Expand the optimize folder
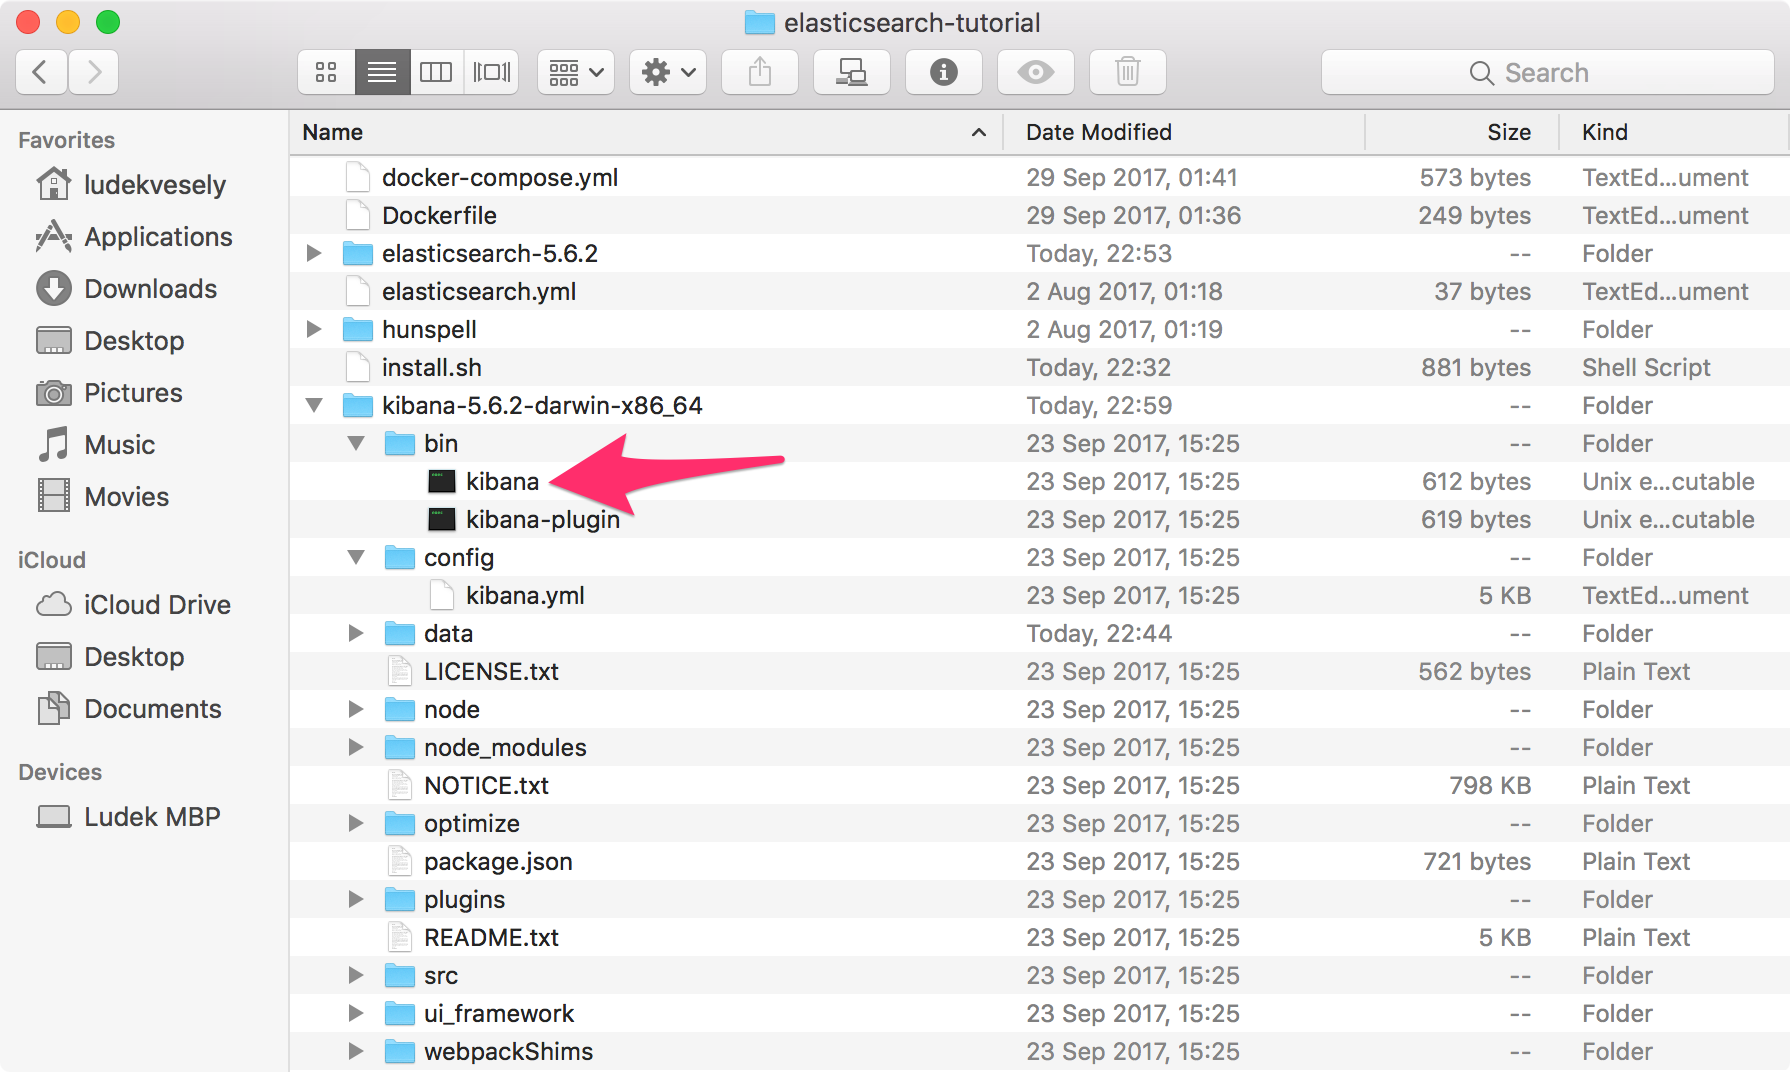 356,823
